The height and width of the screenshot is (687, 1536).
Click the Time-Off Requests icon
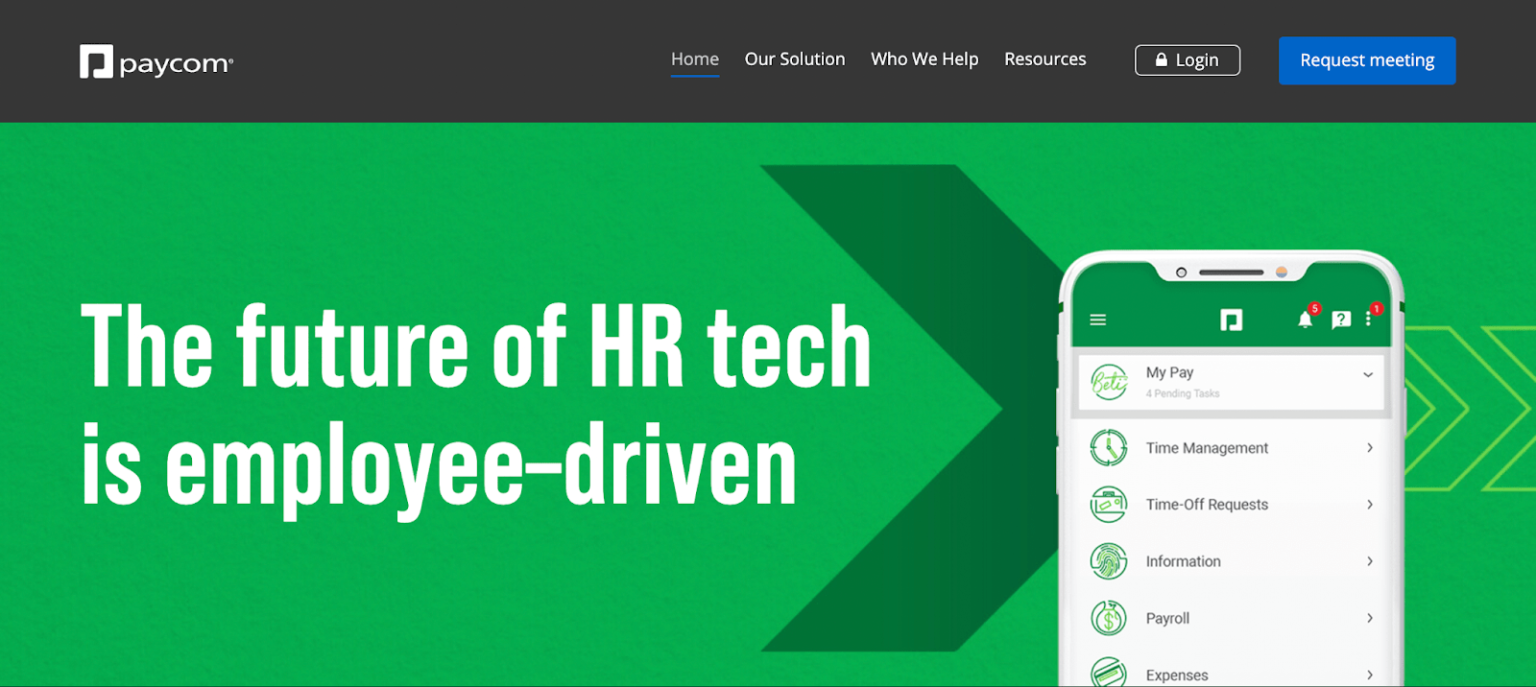(x=1109, y=505)
